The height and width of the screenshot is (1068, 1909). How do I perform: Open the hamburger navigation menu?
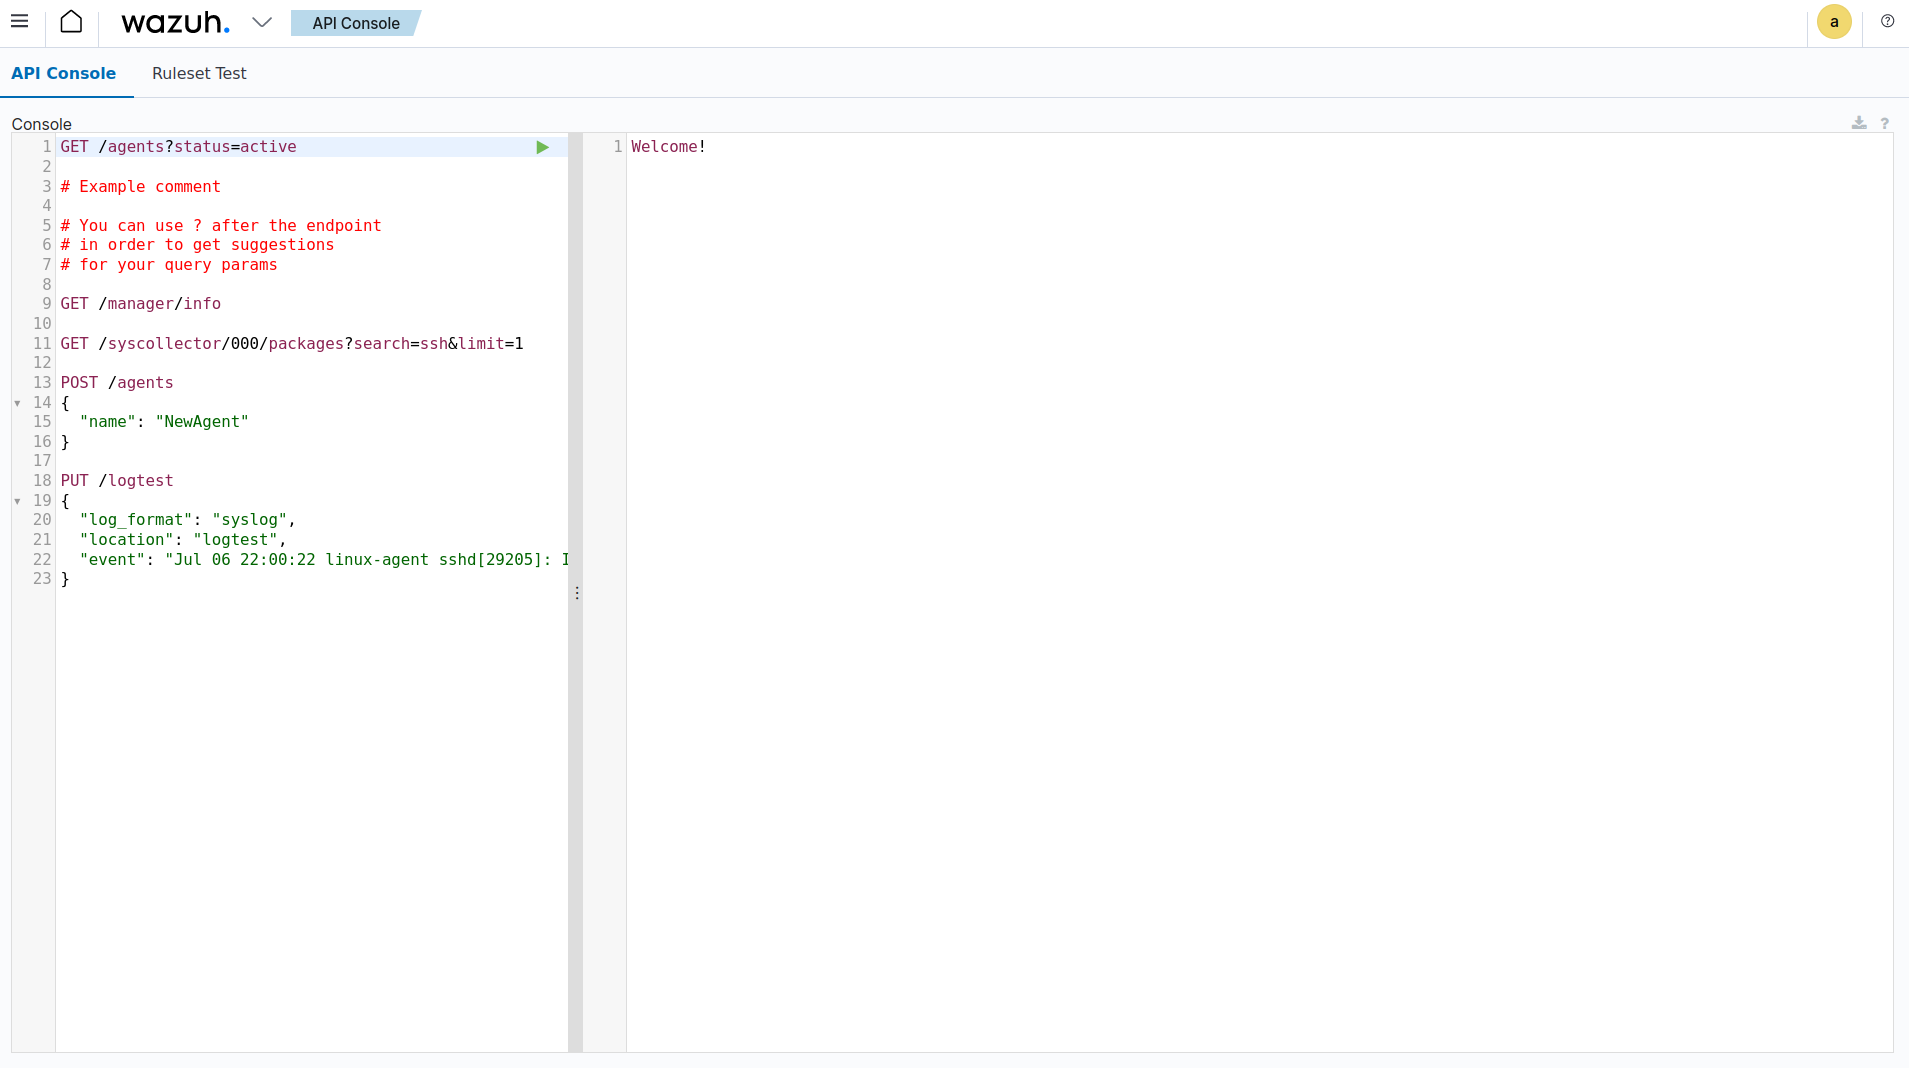click(19, 21)
